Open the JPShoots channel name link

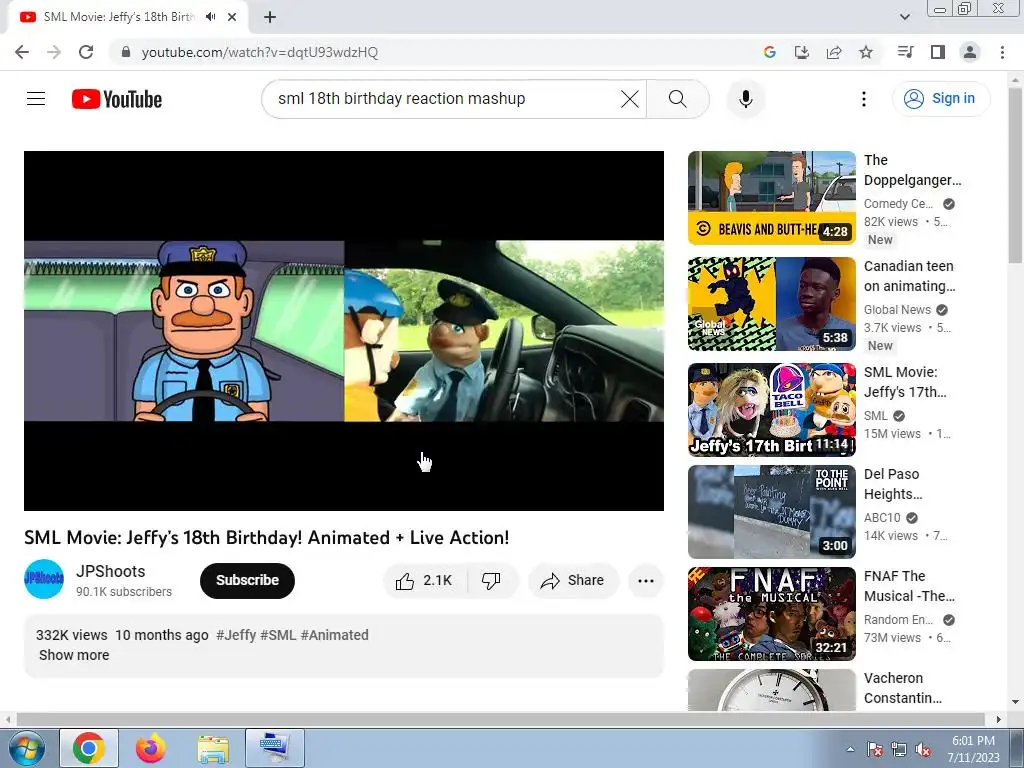click(x=110, y=571)
